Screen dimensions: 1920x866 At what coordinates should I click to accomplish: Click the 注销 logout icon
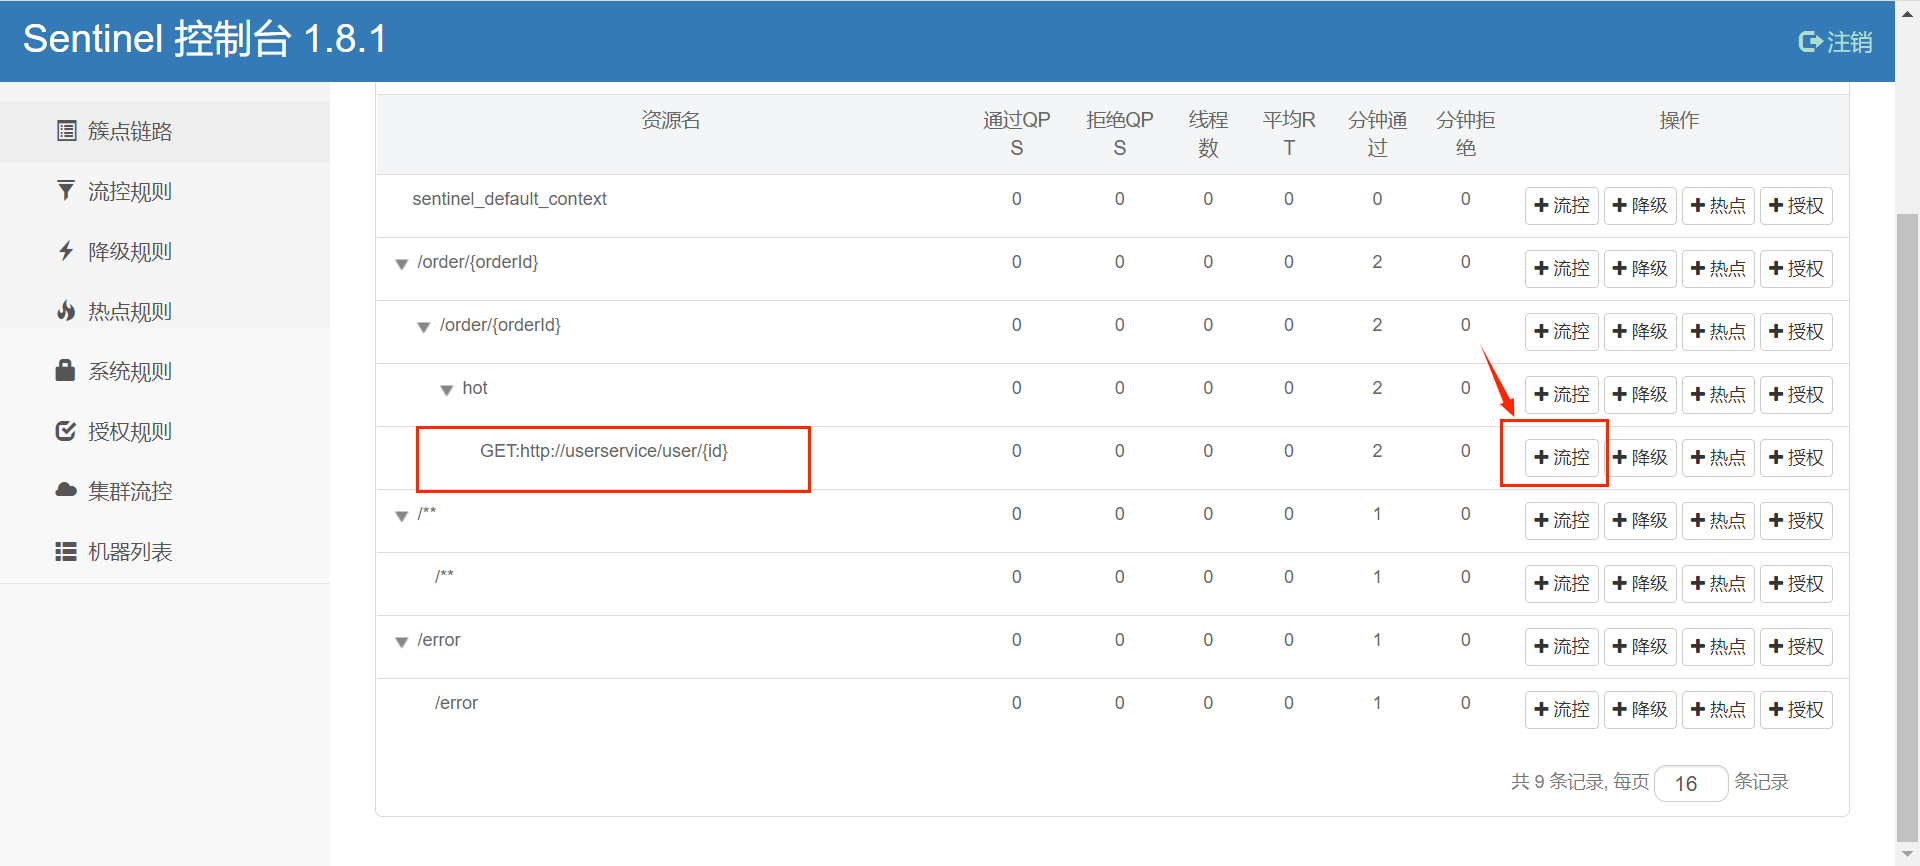tap(1810, 41)
